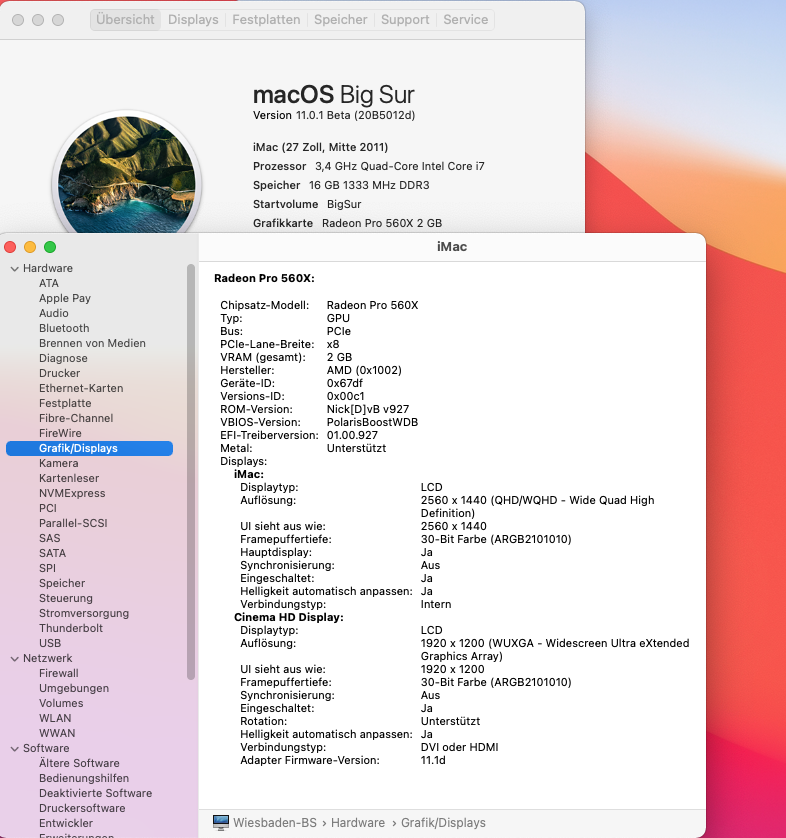Select WWAN in the sidebar

(x=57, y=733)
